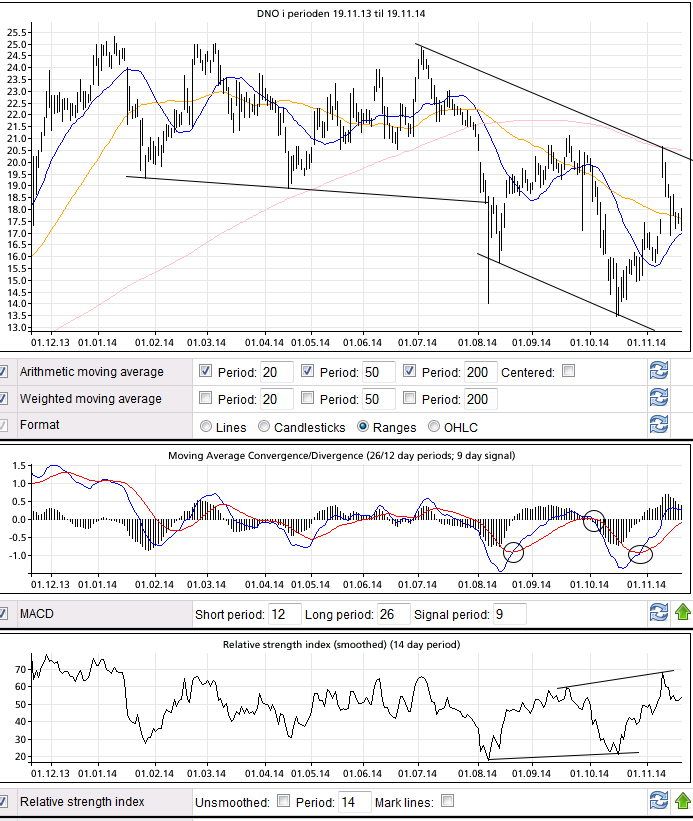Viewport: 693px width, 821px height.
Task: Click refresh icon for Weighted moving average
Action: [658, 399]
